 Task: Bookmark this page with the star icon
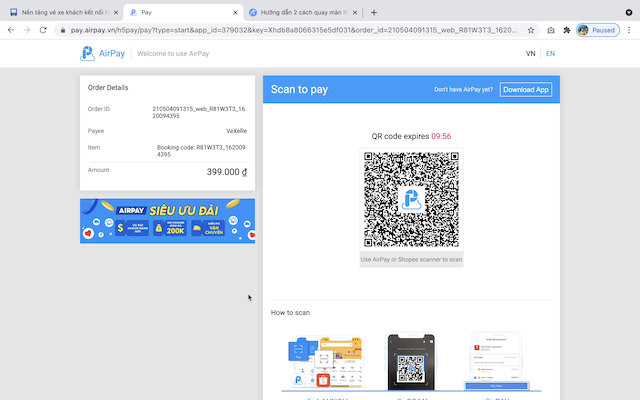click(x=531, y=30)
